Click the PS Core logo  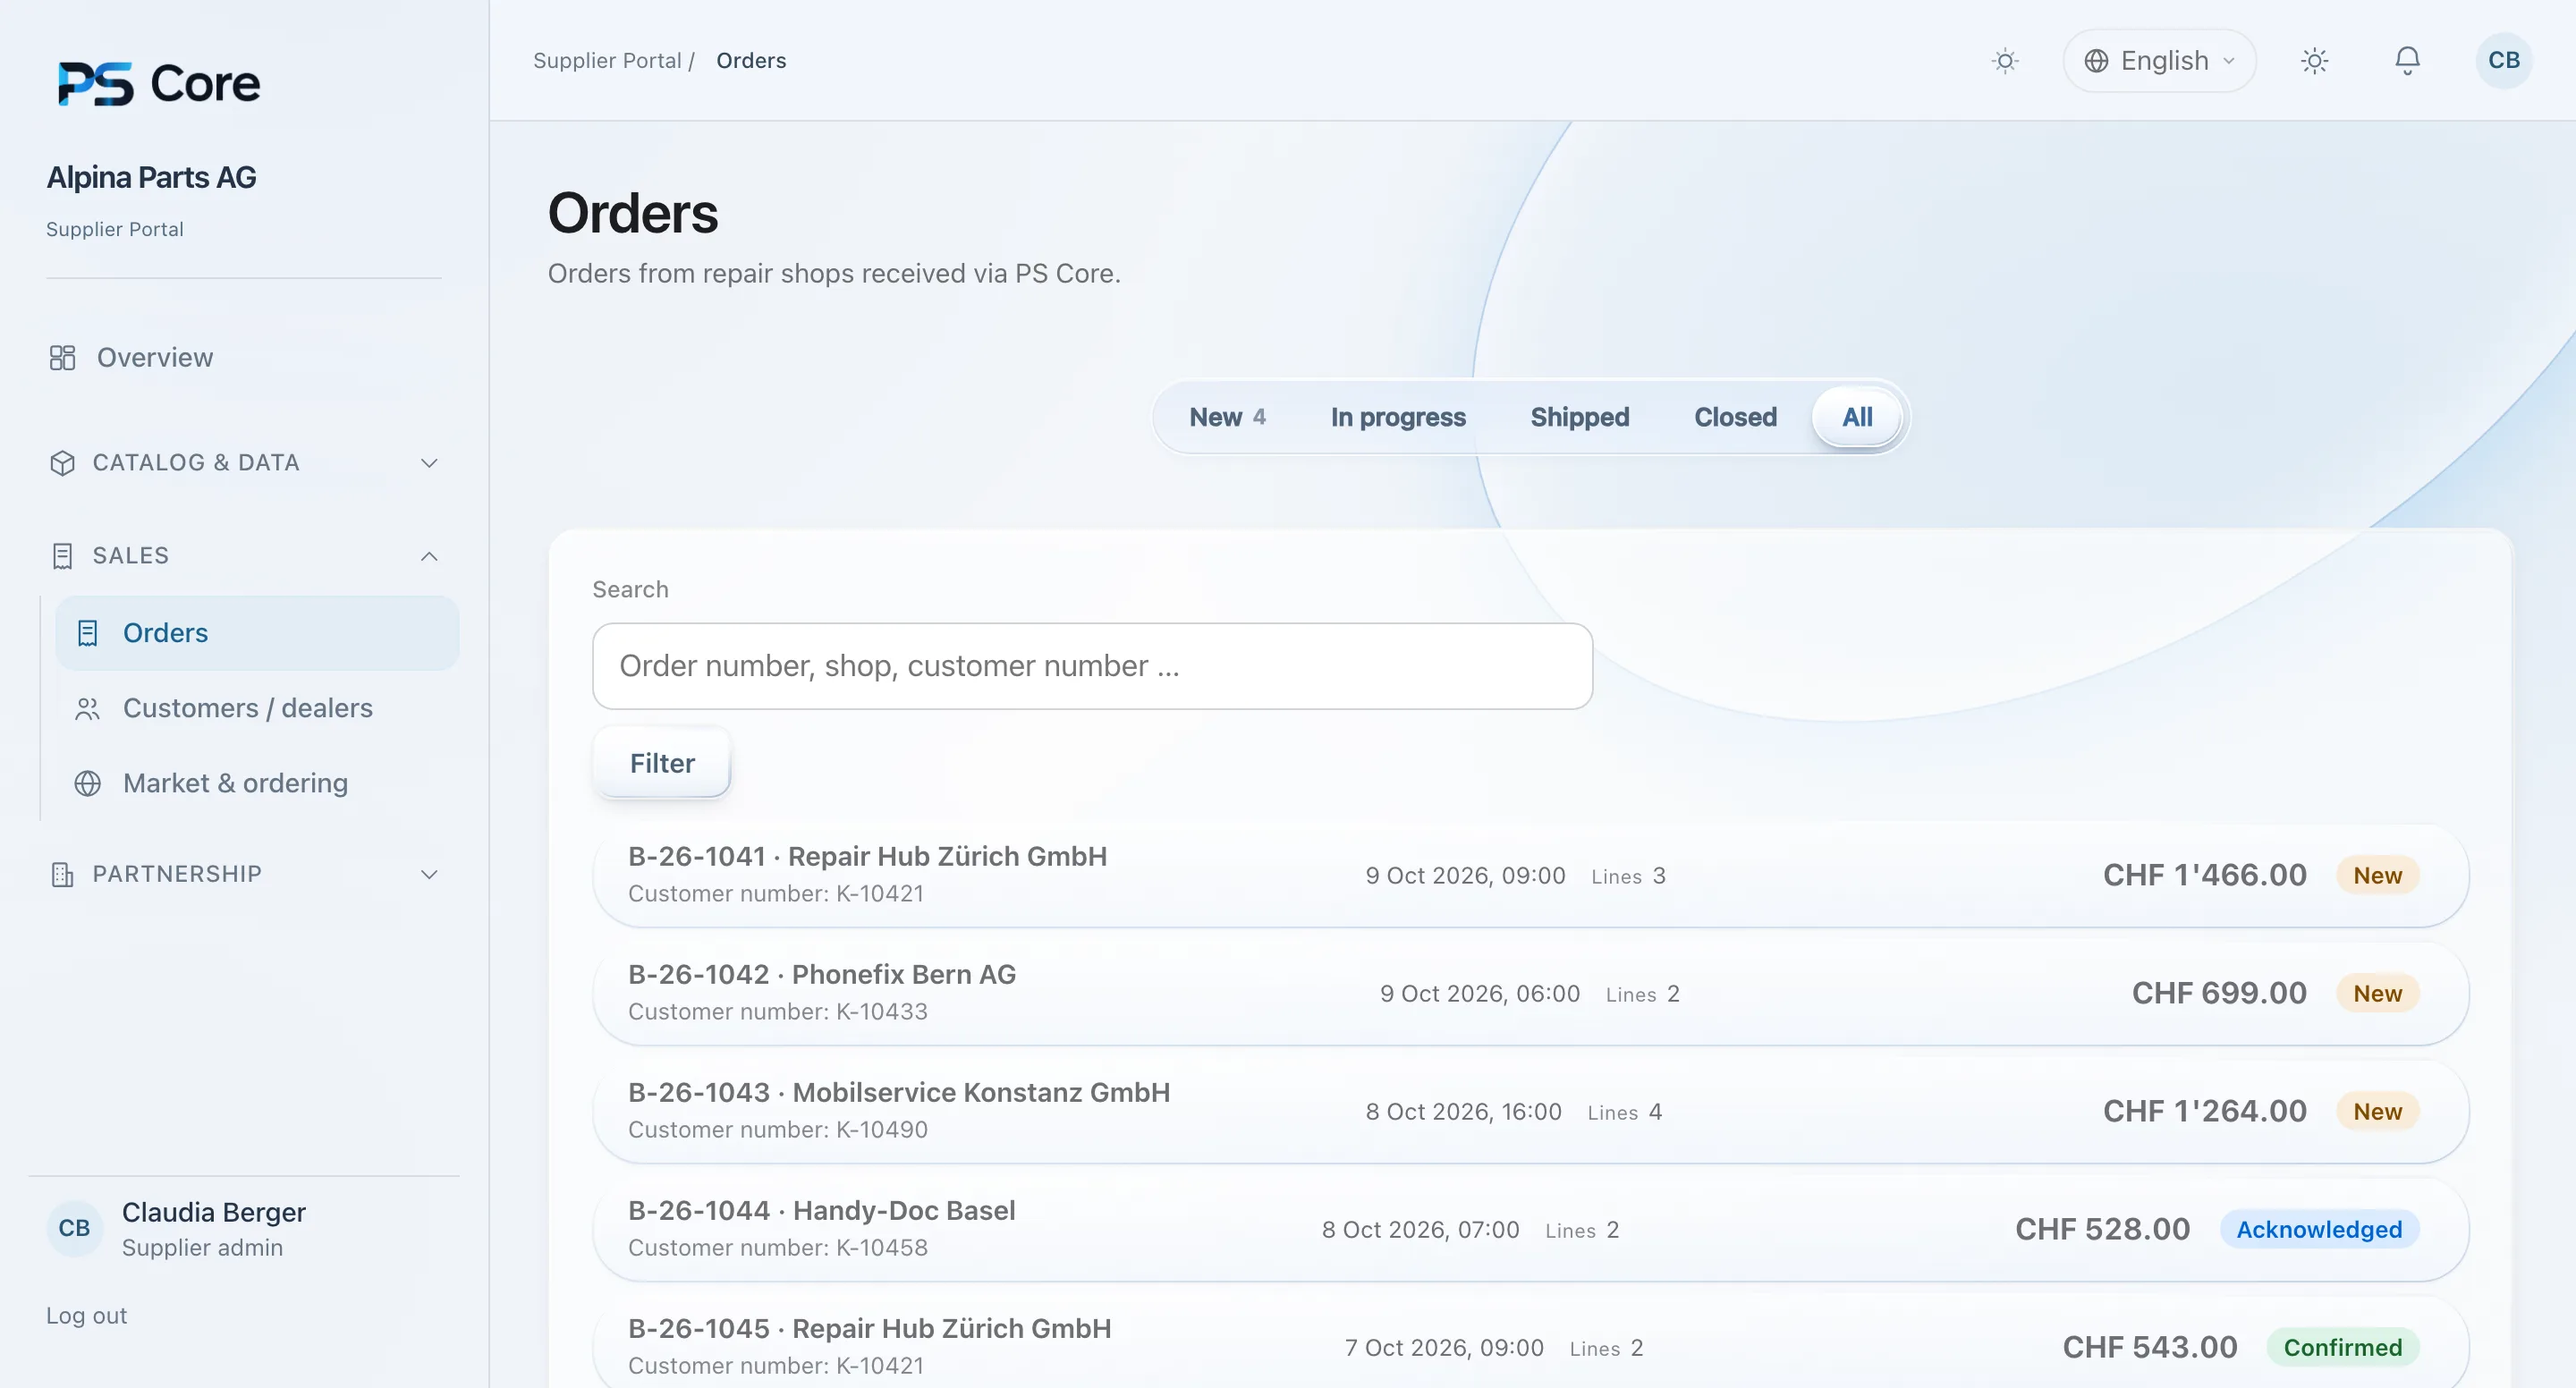[159, 83]
